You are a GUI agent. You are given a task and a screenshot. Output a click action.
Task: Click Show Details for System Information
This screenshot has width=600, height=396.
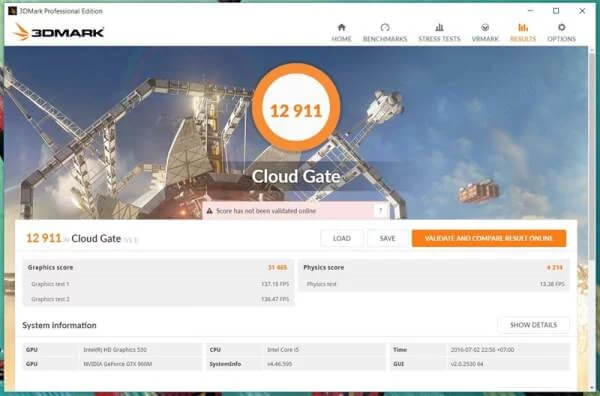(x=533, y=325)
